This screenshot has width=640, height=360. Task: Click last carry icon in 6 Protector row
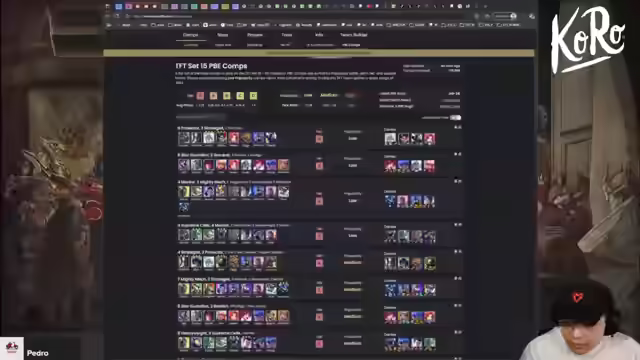tap(429, 139)
